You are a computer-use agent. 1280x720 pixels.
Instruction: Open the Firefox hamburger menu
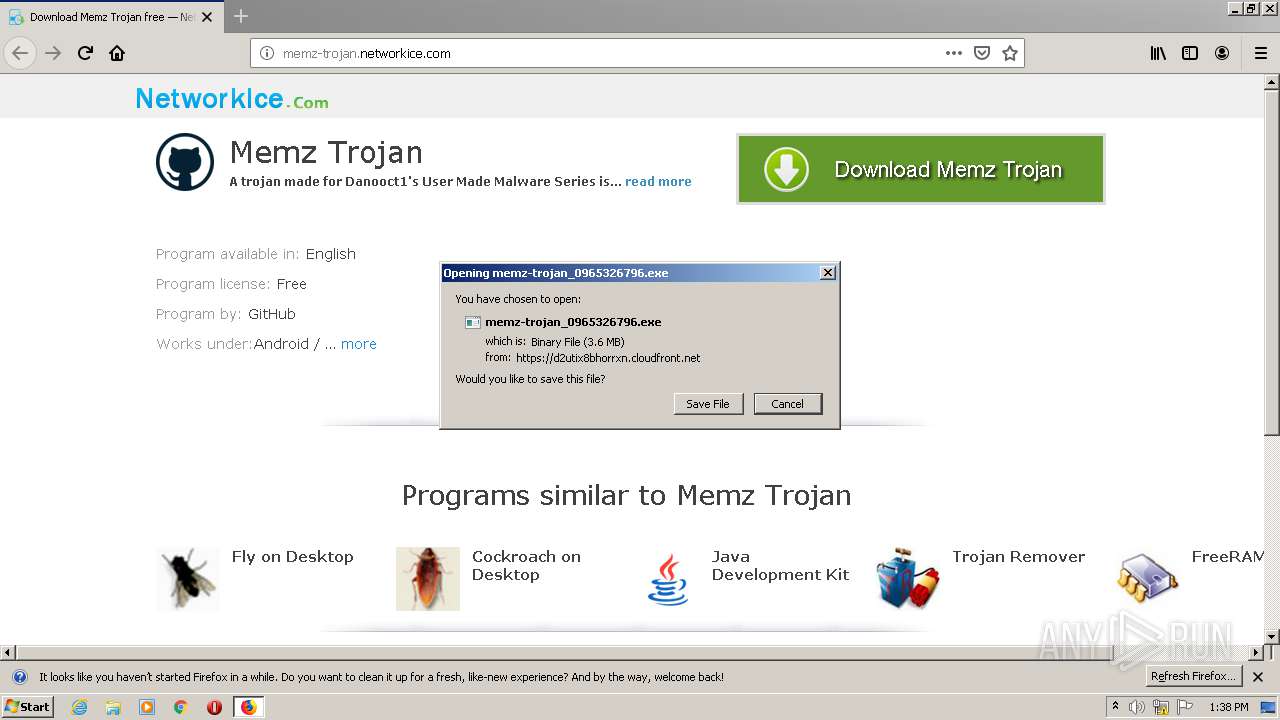tap(1260, 53)
